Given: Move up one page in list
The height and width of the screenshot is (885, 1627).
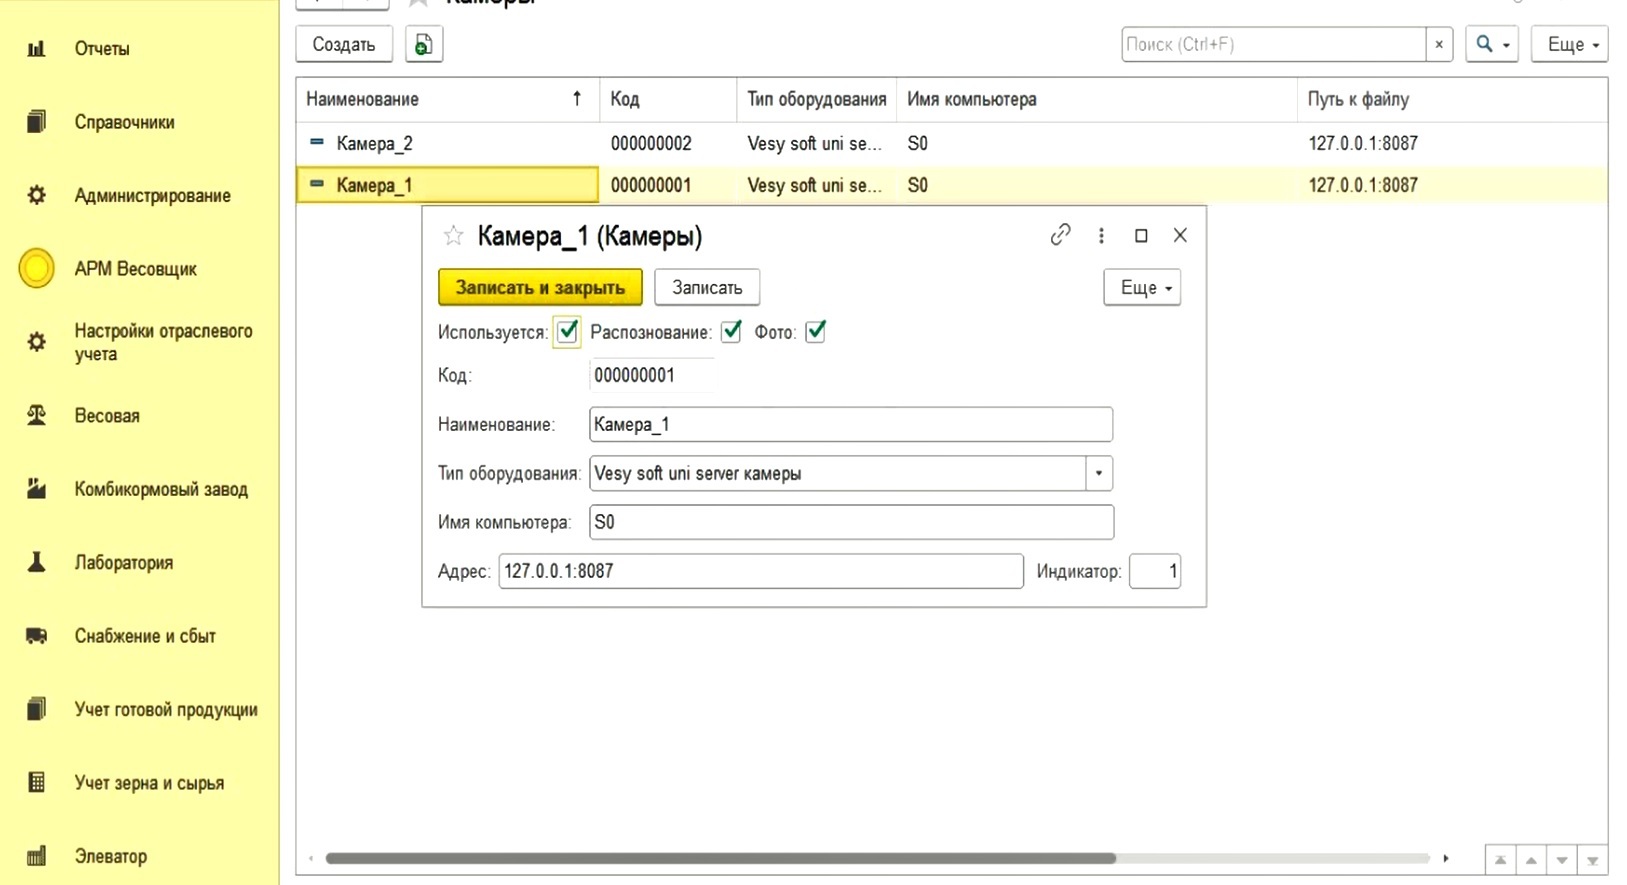Looking at the screenshot, I should point(1531,860).
